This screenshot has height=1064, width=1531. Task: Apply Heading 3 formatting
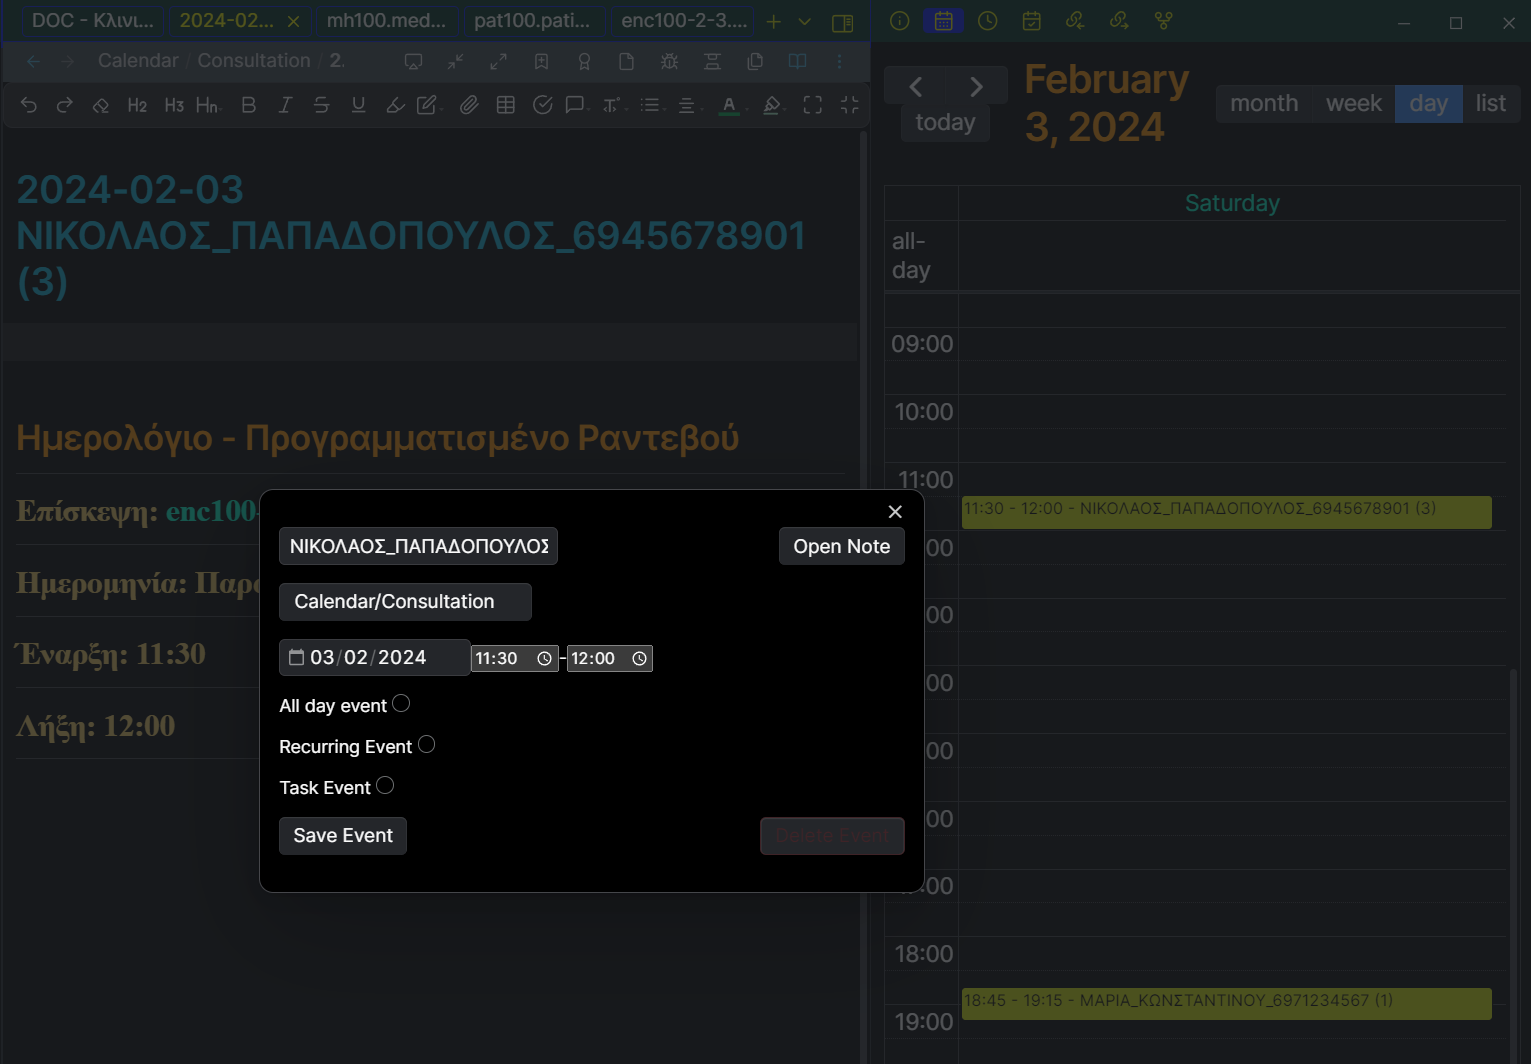173,105
